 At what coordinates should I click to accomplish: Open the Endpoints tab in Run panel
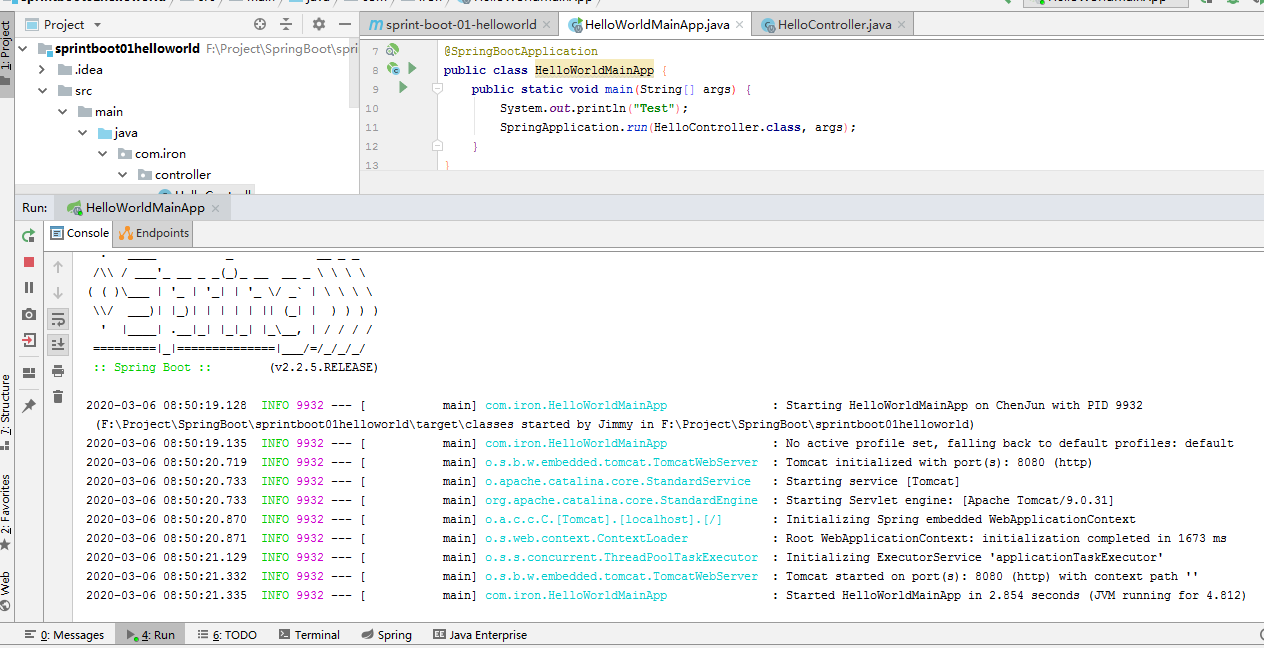coord(152,232)
